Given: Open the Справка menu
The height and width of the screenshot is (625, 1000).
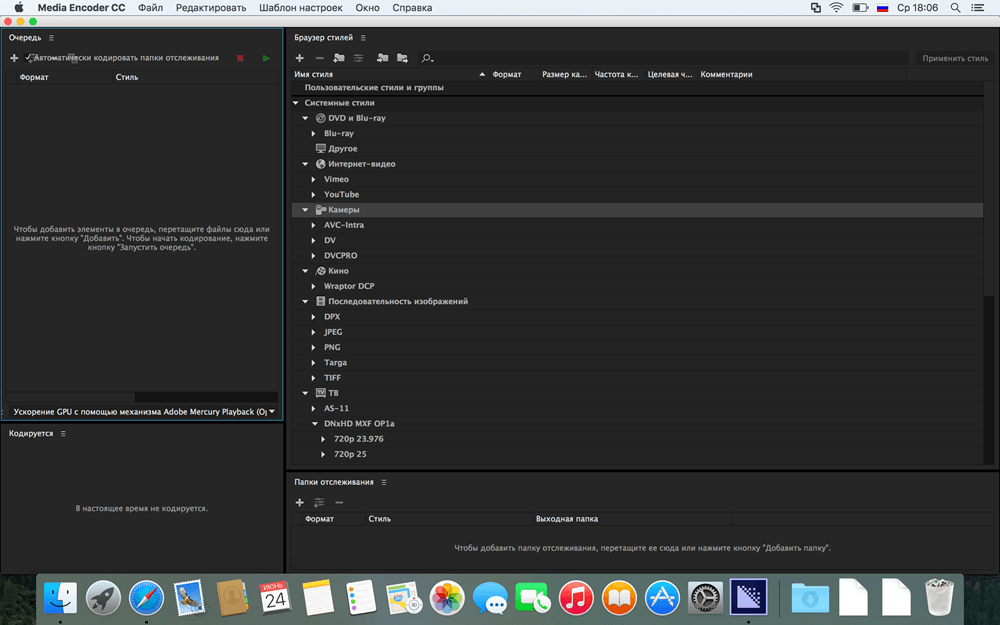Looking at the screenshot, I should 412,8.
